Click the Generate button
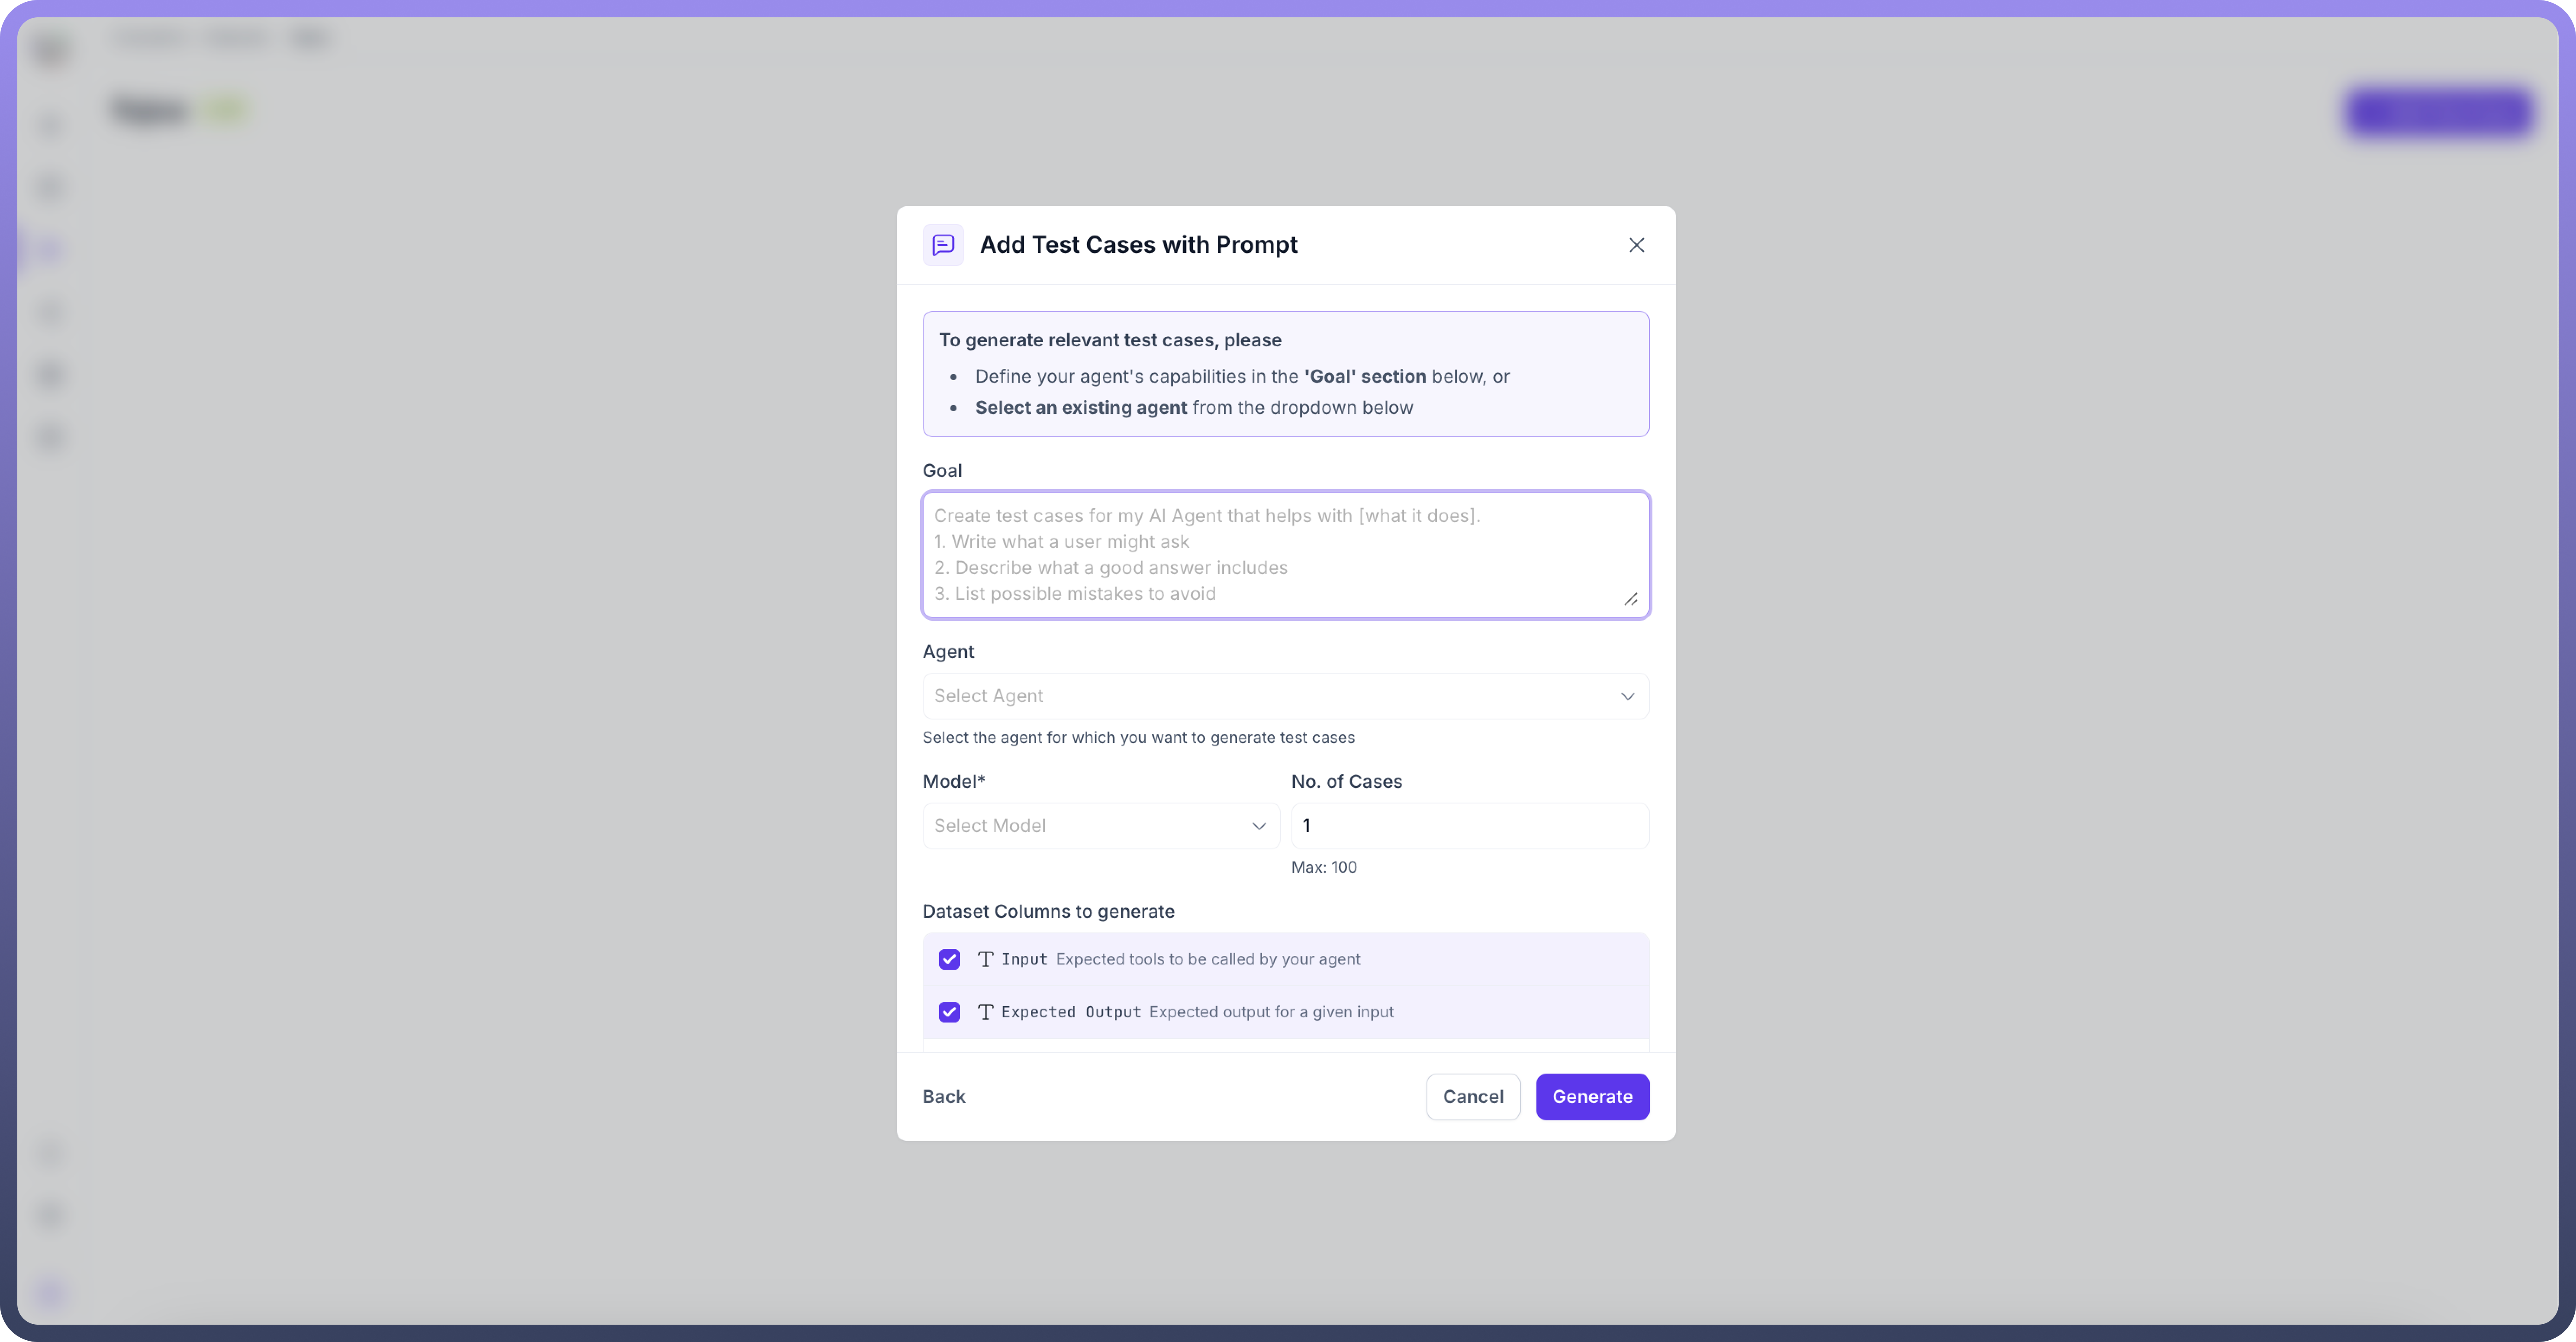Viewport: 2576px width, 1342px height. click(x=1591, y=1096)
